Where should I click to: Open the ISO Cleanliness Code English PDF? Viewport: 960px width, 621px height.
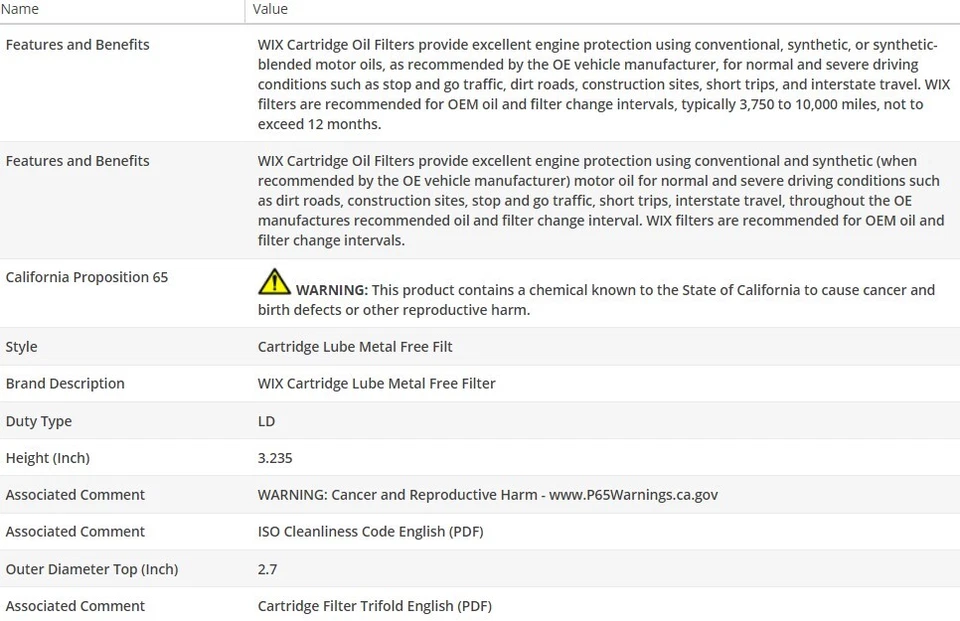[x=370, y=532]
